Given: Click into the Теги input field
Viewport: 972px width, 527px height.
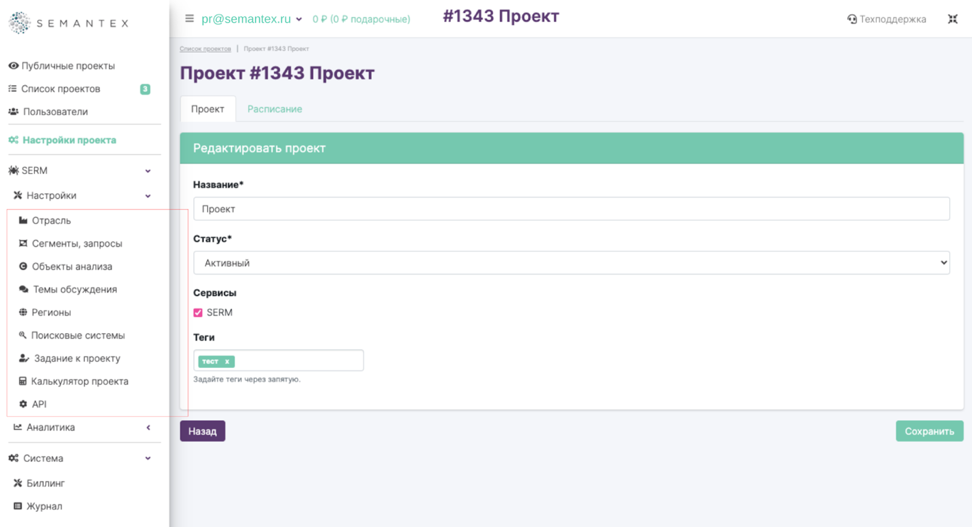Looking at the screenshot, I should tap(278, 360).
